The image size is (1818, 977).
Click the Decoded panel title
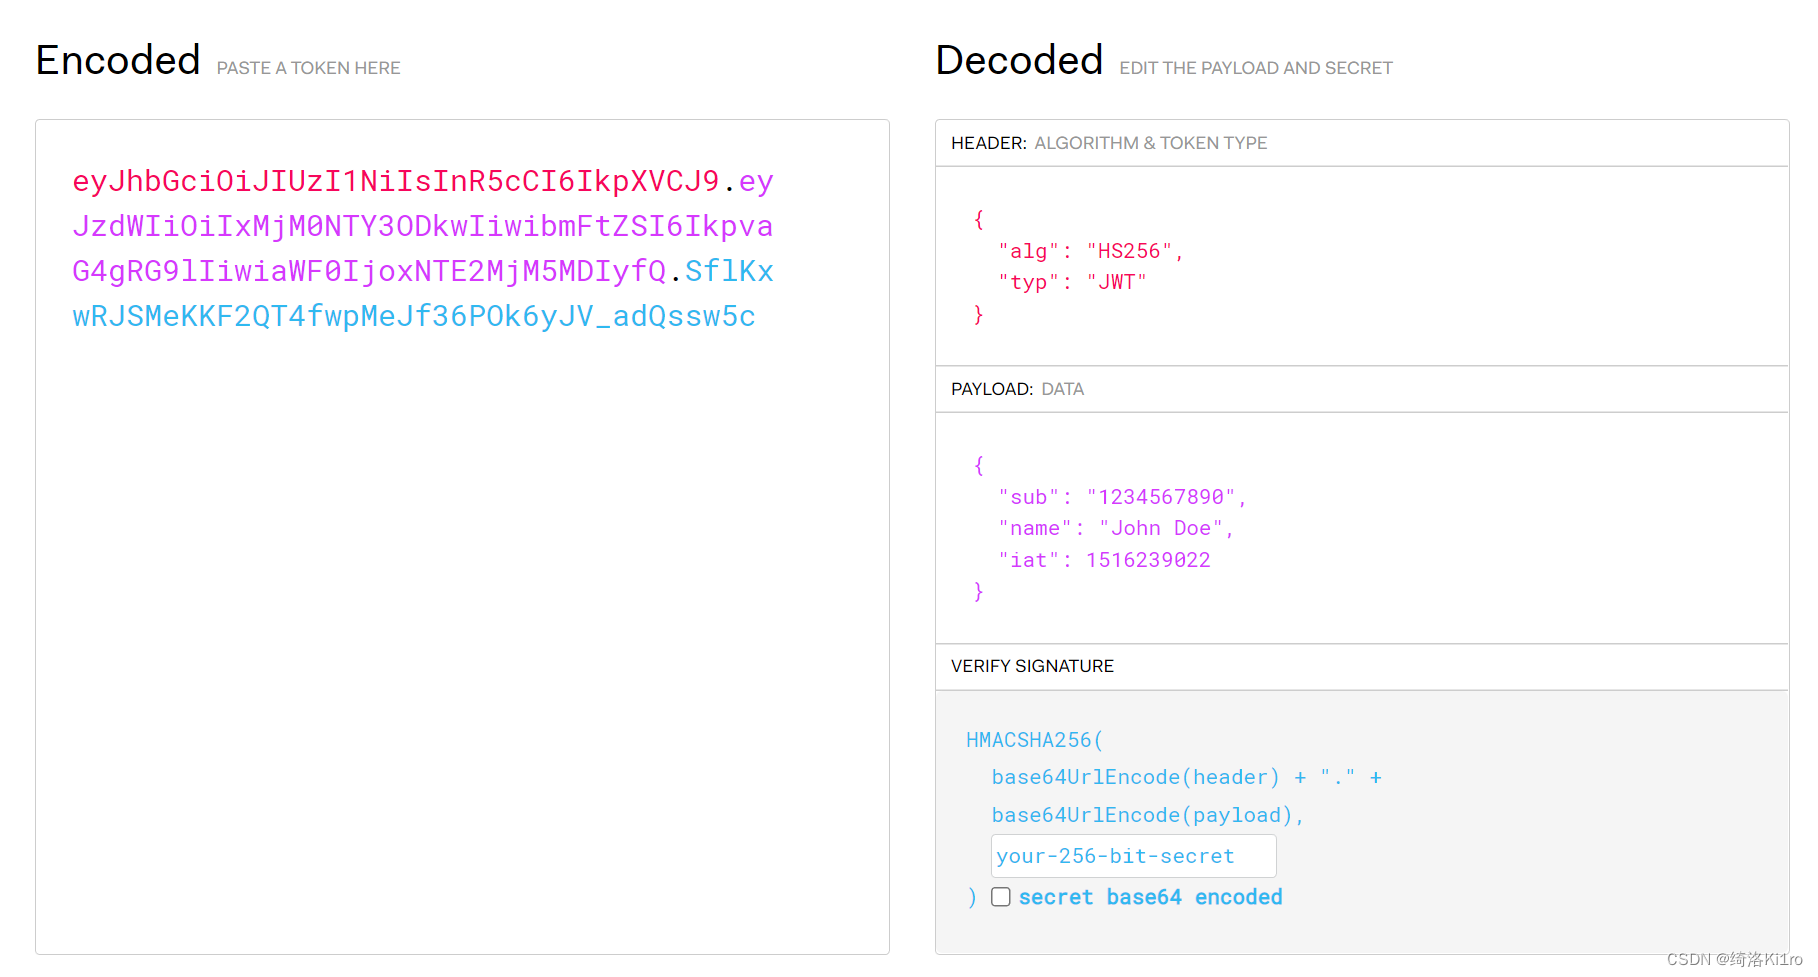click(x=1018, y=60)
